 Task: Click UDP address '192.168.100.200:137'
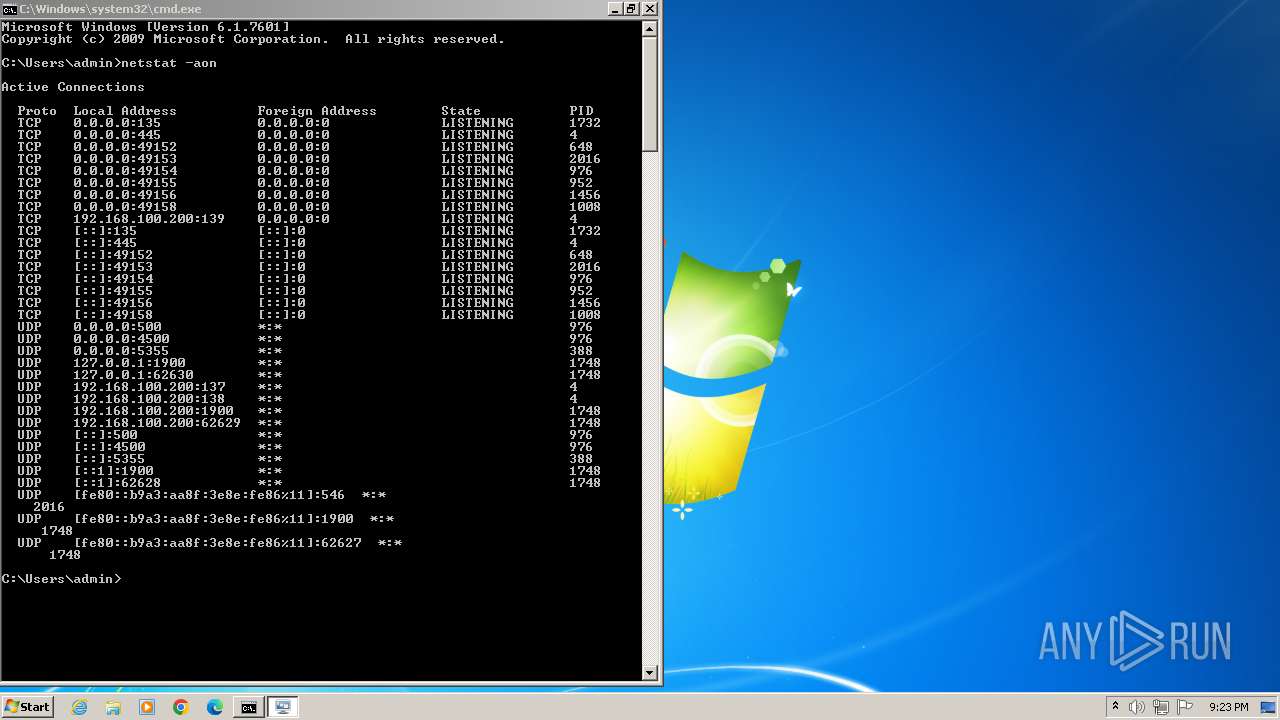149,387
